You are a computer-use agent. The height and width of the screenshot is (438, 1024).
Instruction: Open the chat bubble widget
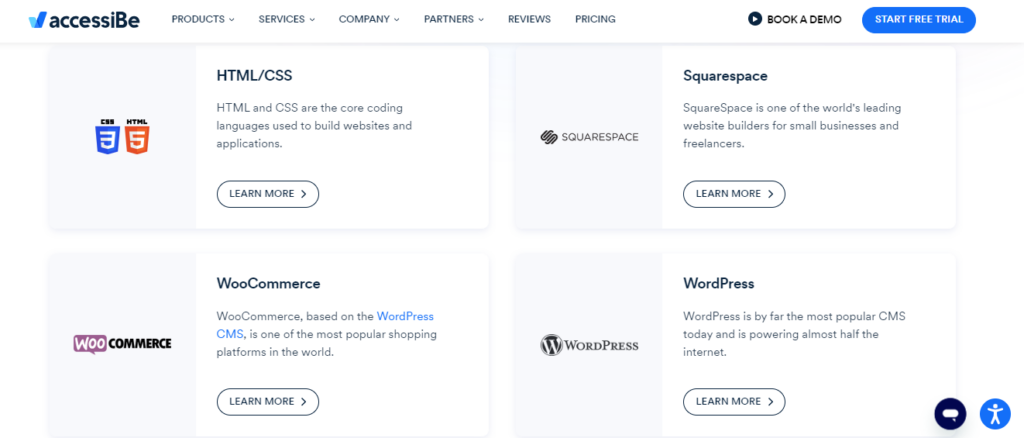click(950, 413)
